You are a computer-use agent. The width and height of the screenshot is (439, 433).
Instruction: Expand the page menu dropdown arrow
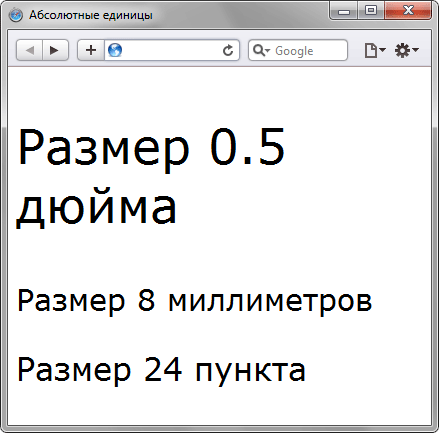(x=383, y=50)
